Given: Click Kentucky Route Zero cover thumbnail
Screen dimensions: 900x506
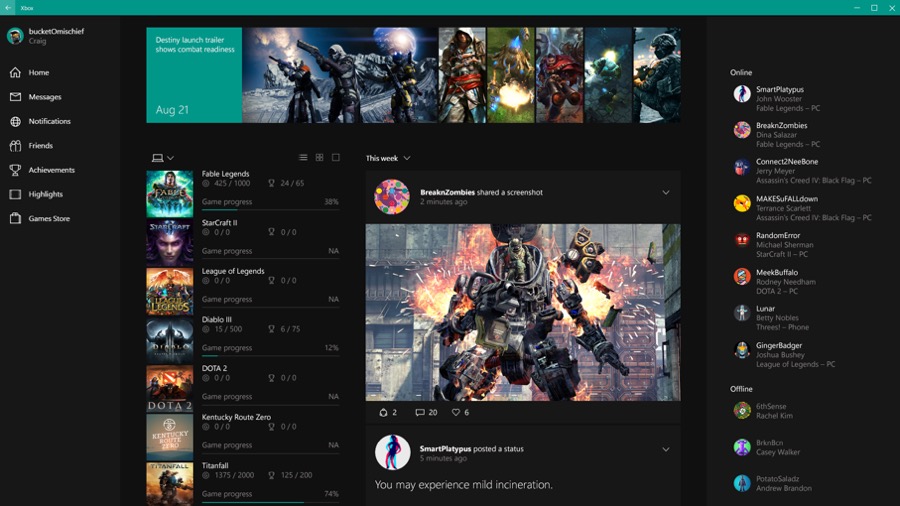Looking at the screenshot, I should tap(170, 437).
